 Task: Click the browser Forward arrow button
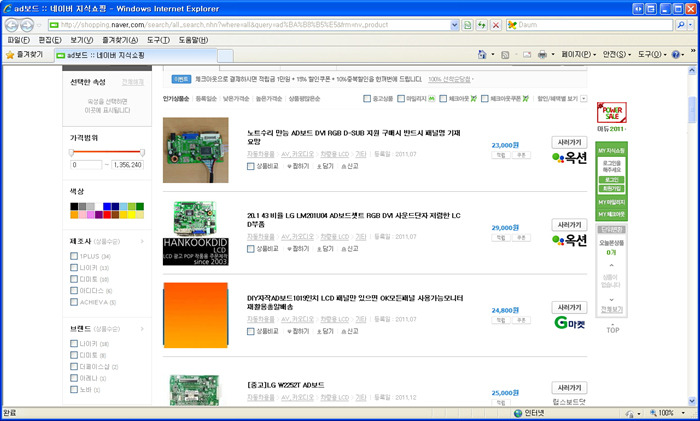click(27, 25)
